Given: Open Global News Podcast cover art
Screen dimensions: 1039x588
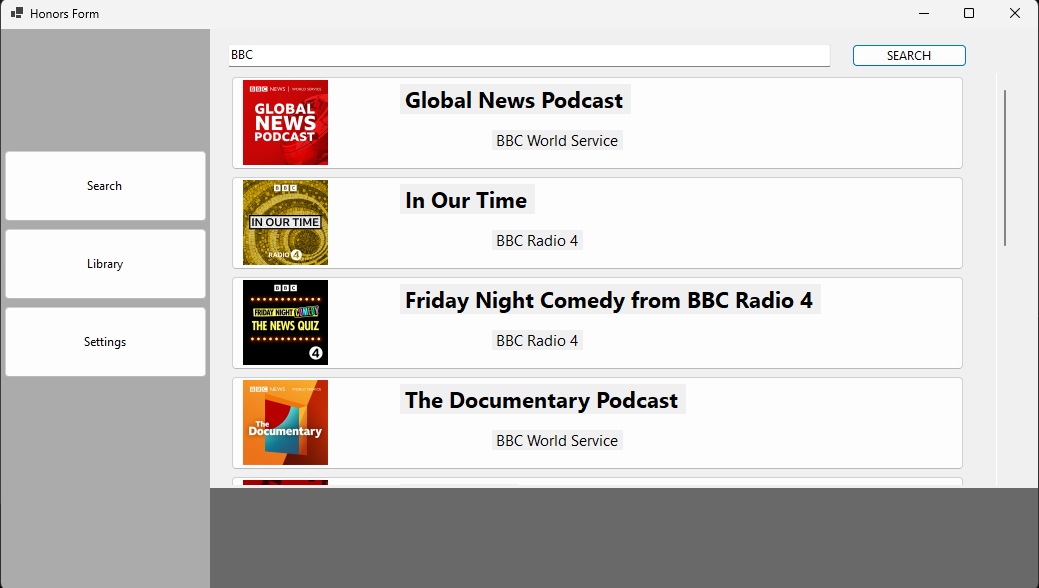Looking at the screenshot, I should point(285,123).
